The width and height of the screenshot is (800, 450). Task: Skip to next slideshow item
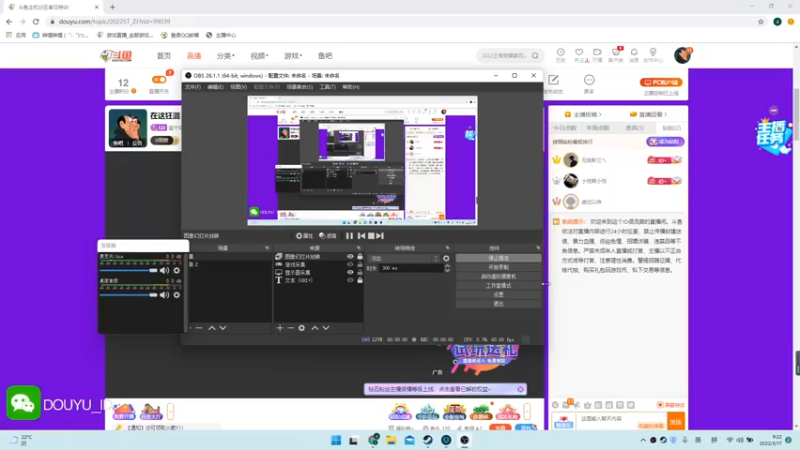click(380, 236)
